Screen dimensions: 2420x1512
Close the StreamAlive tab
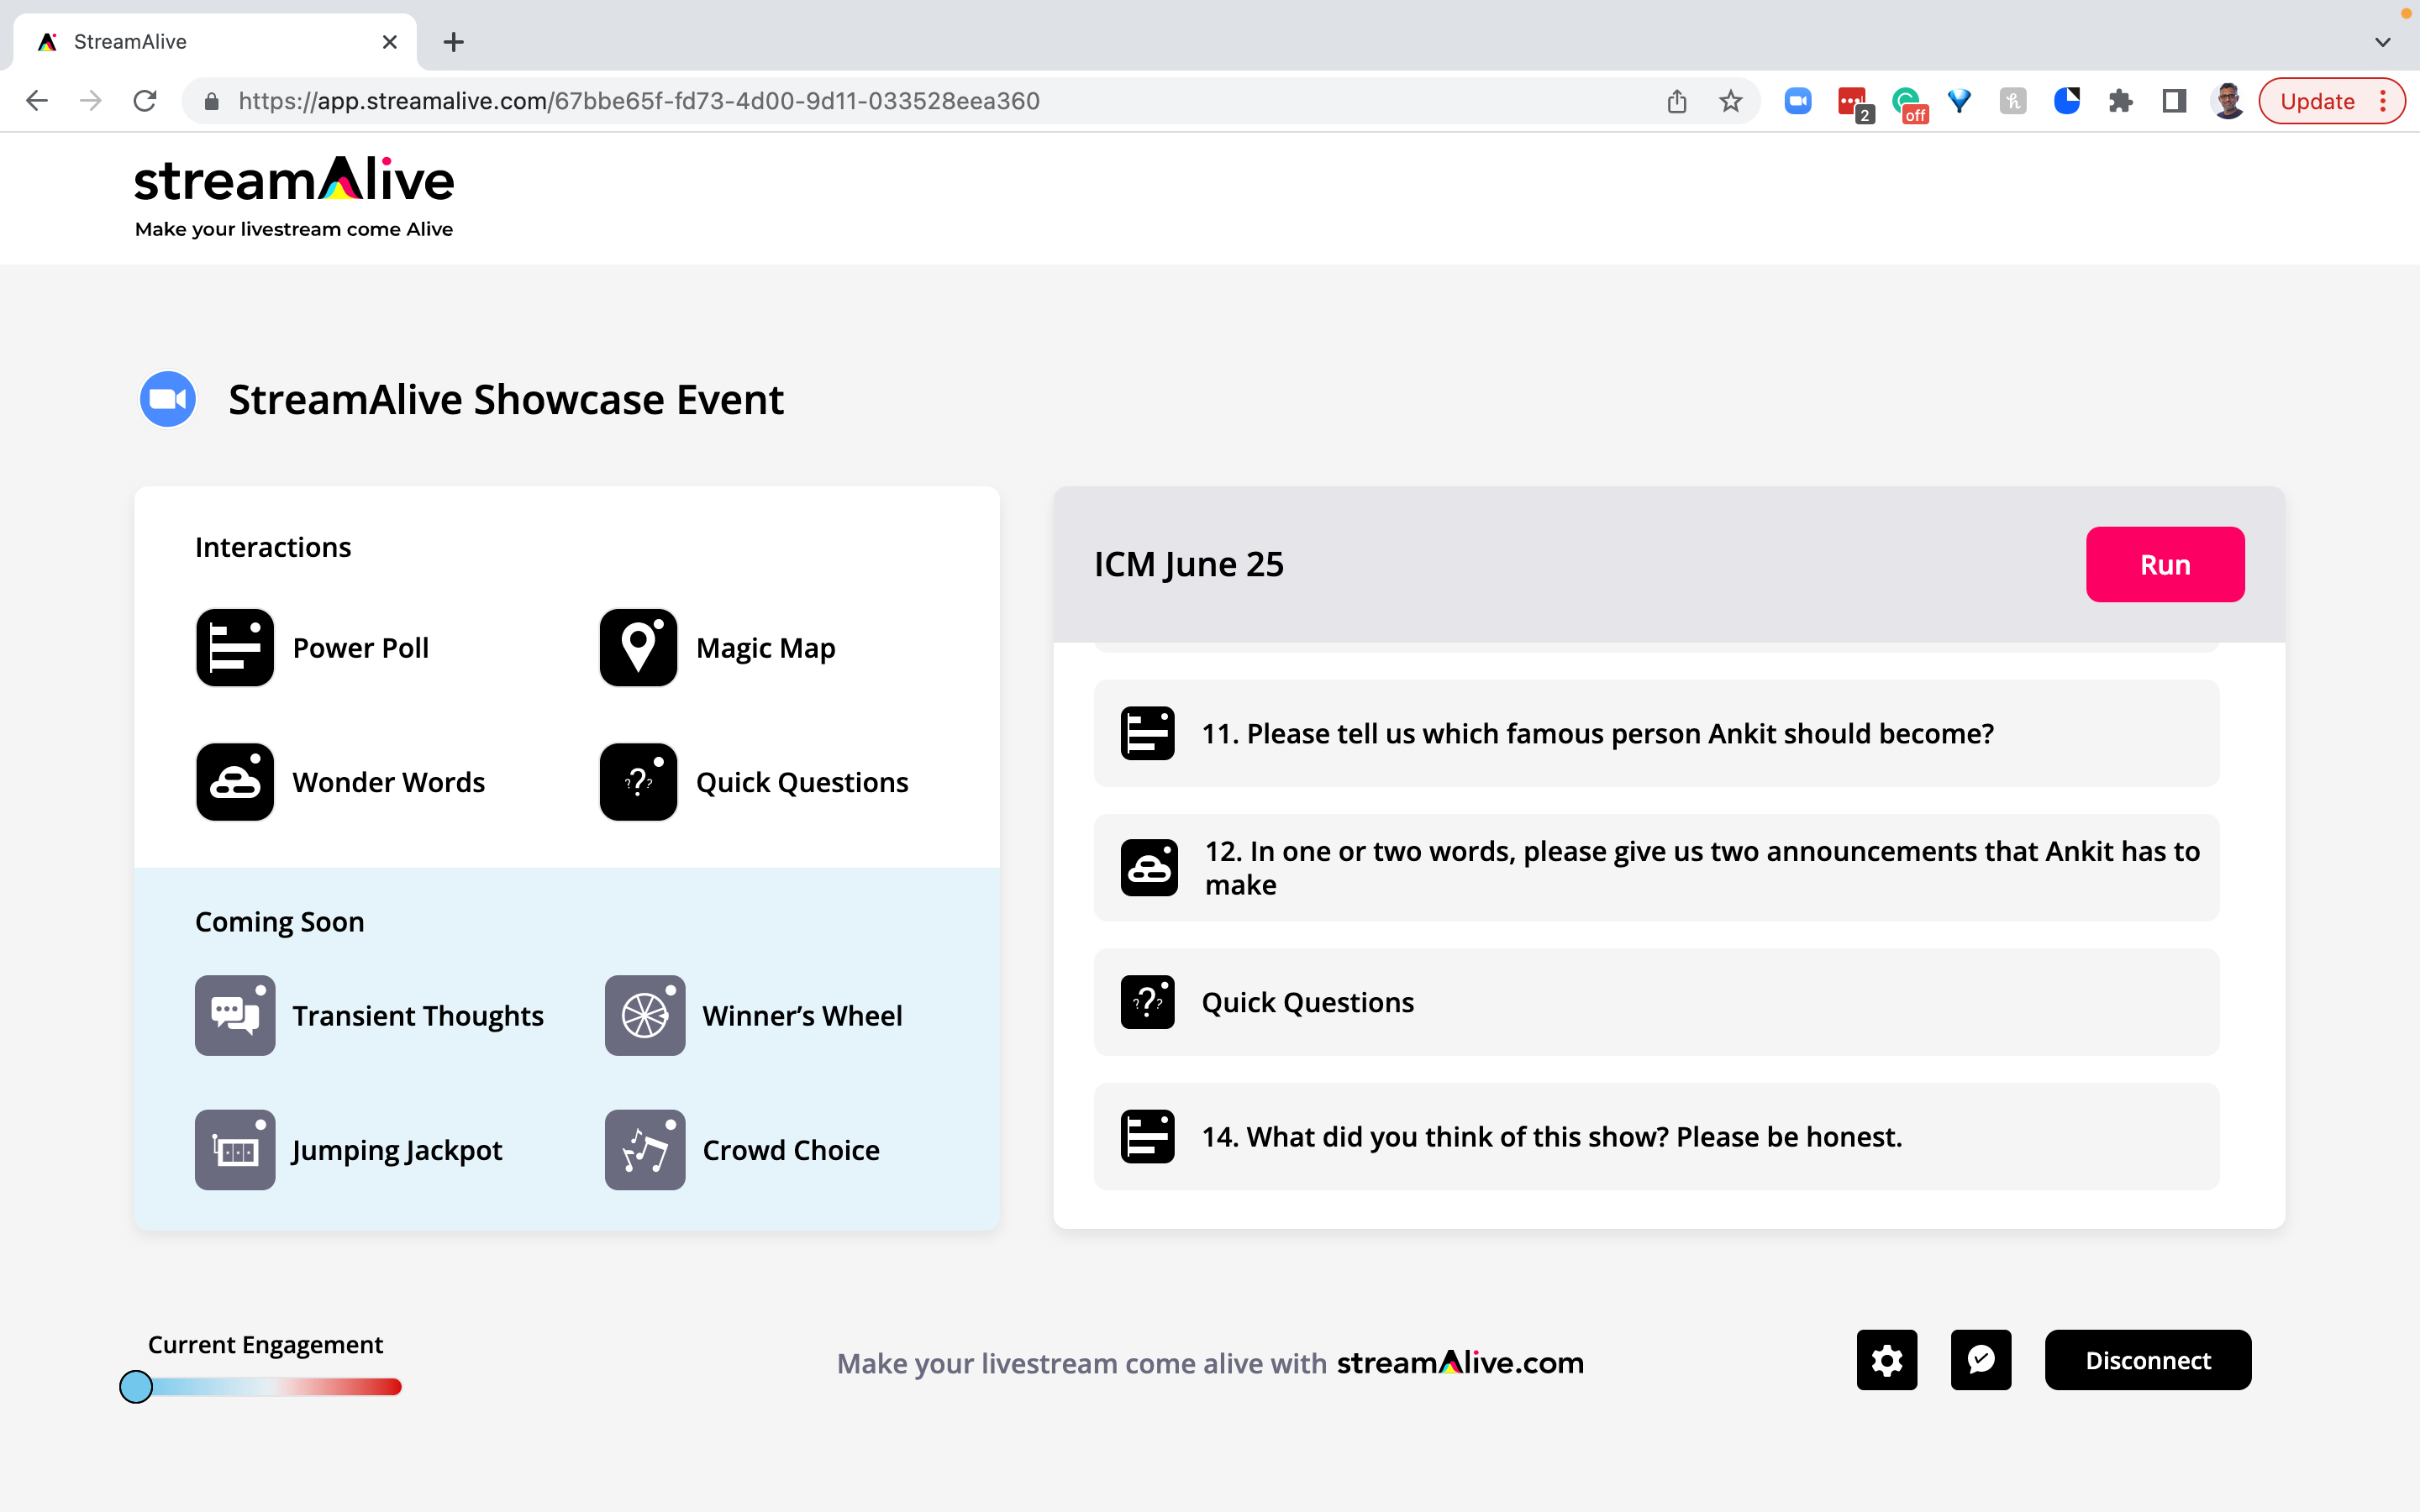point(390,42)
